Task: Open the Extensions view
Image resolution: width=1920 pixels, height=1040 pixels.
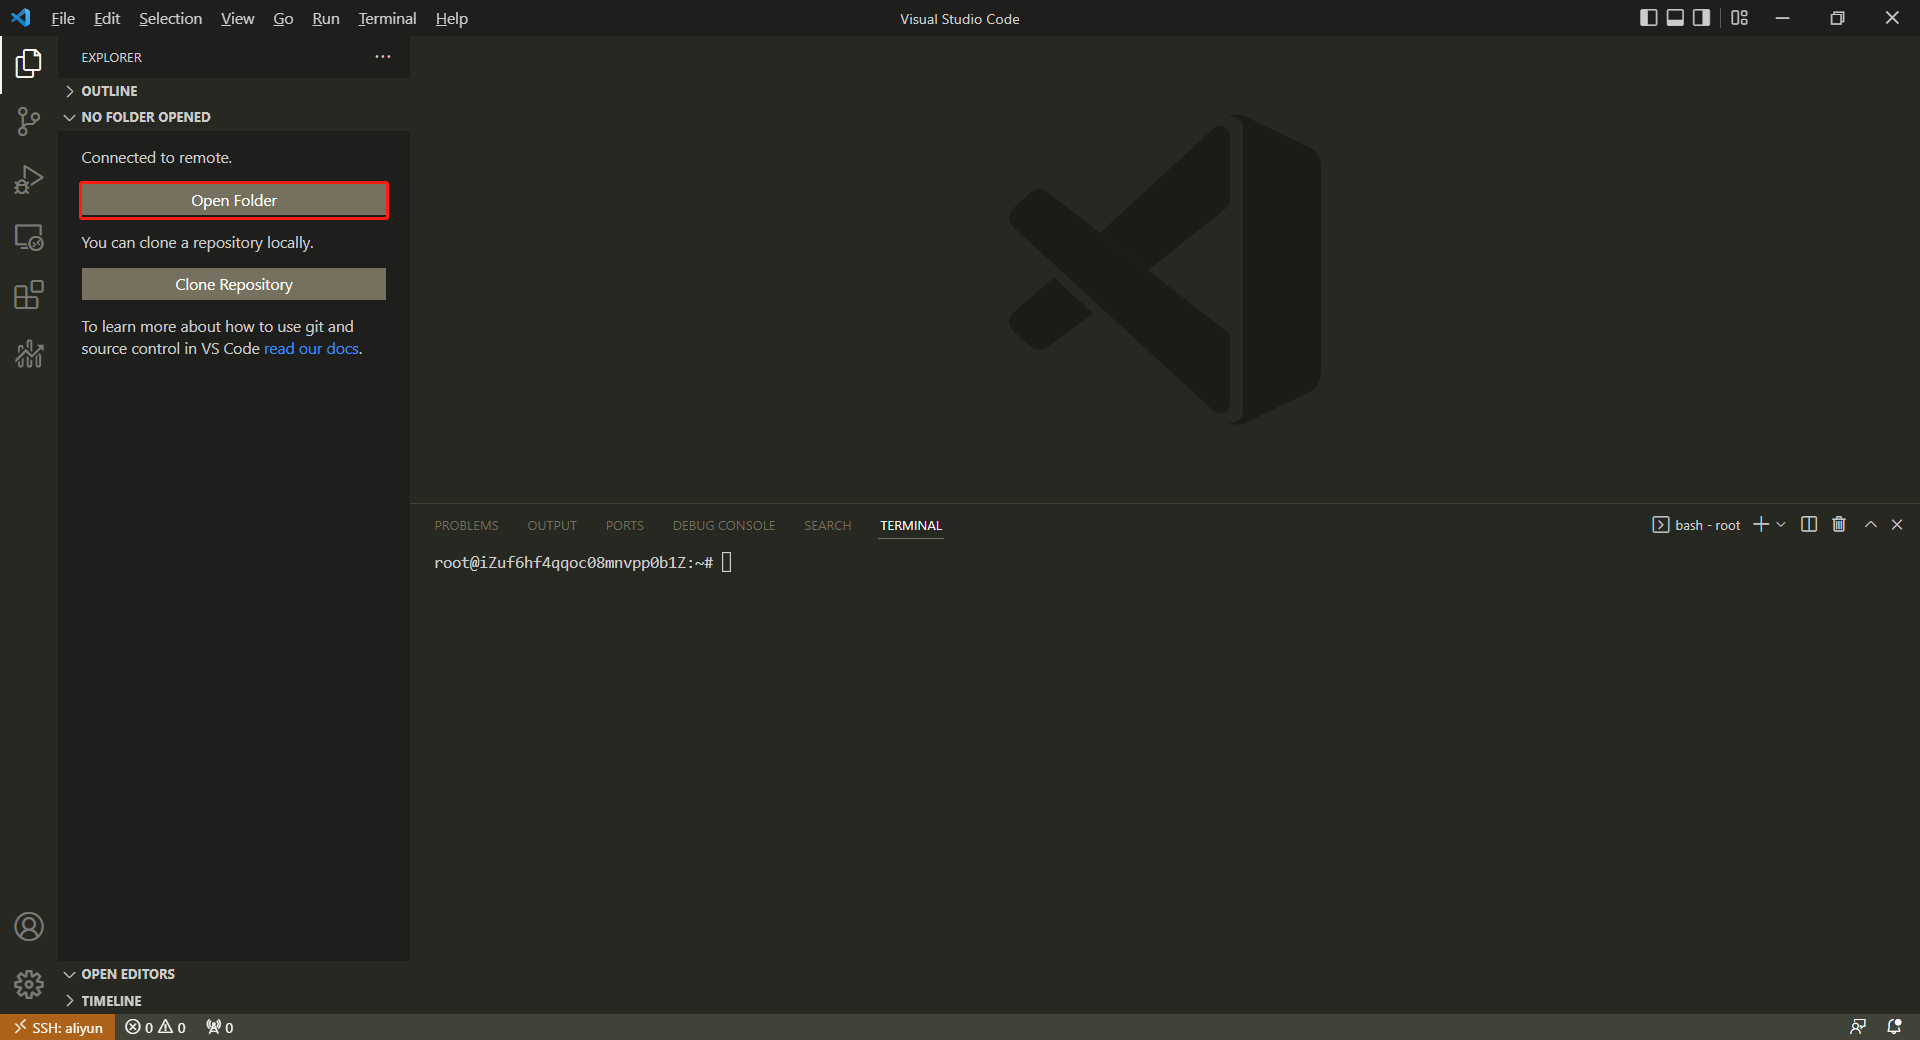Action: [x=29, y=295]
